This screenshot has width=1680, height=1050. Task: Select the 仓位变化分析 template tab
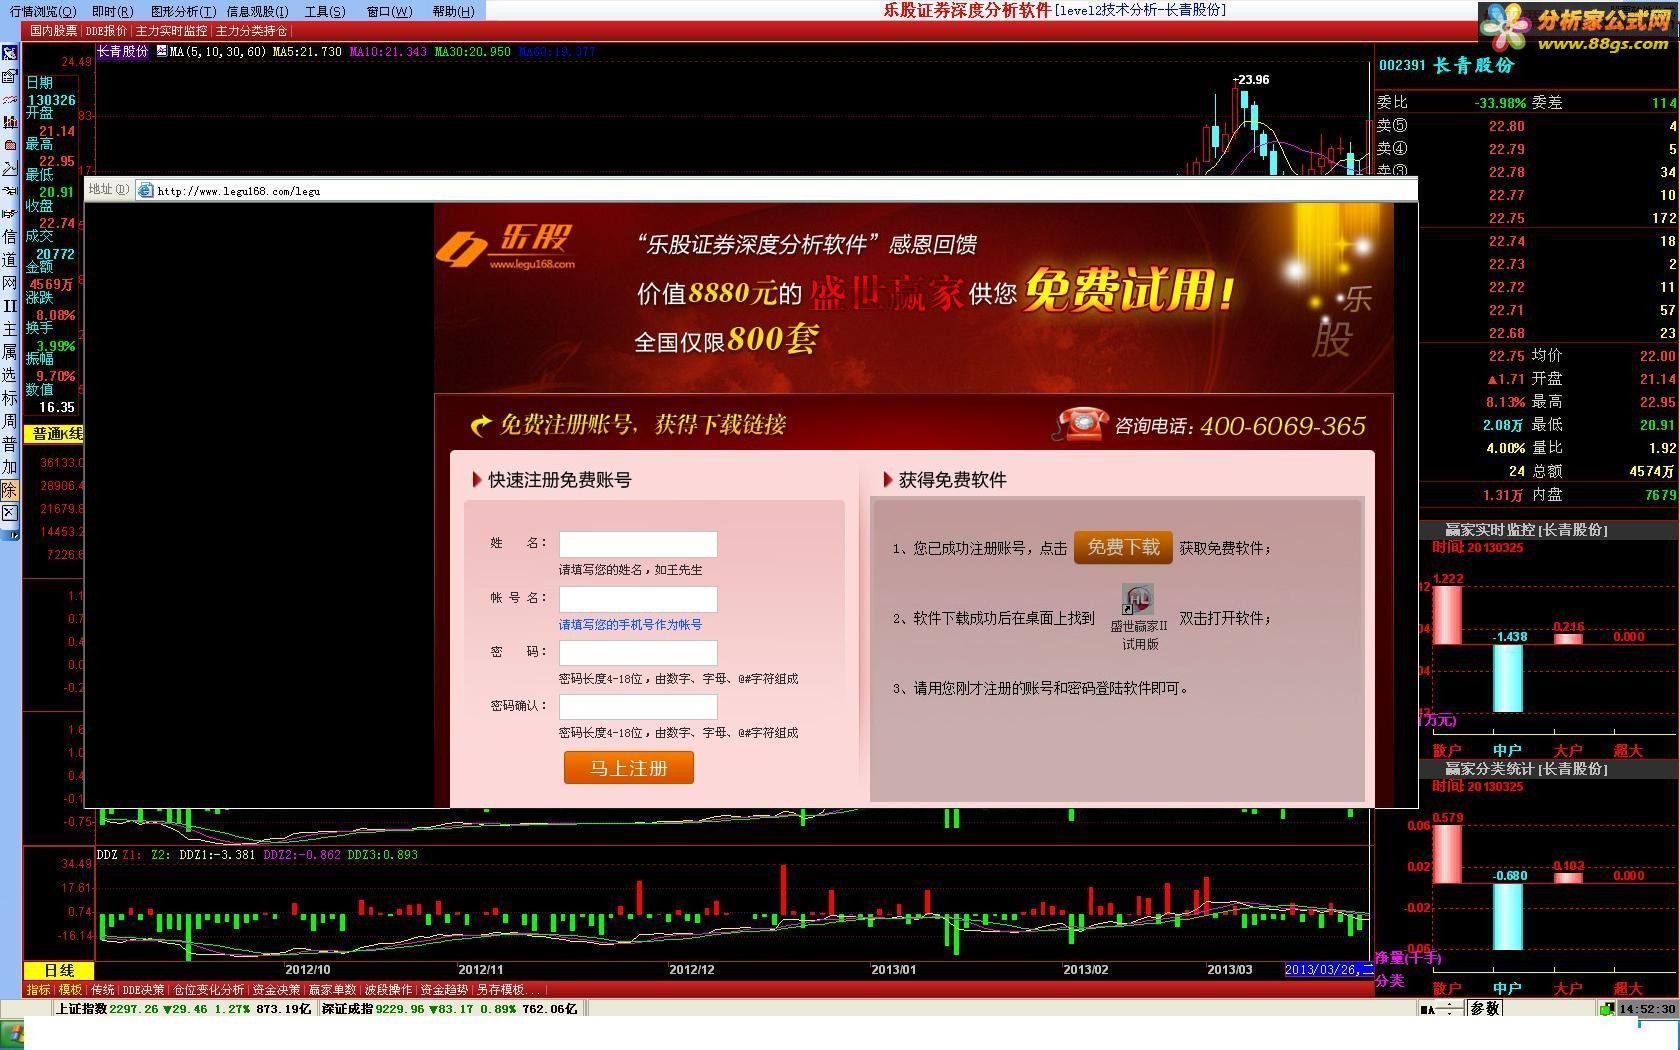point(209,990)
